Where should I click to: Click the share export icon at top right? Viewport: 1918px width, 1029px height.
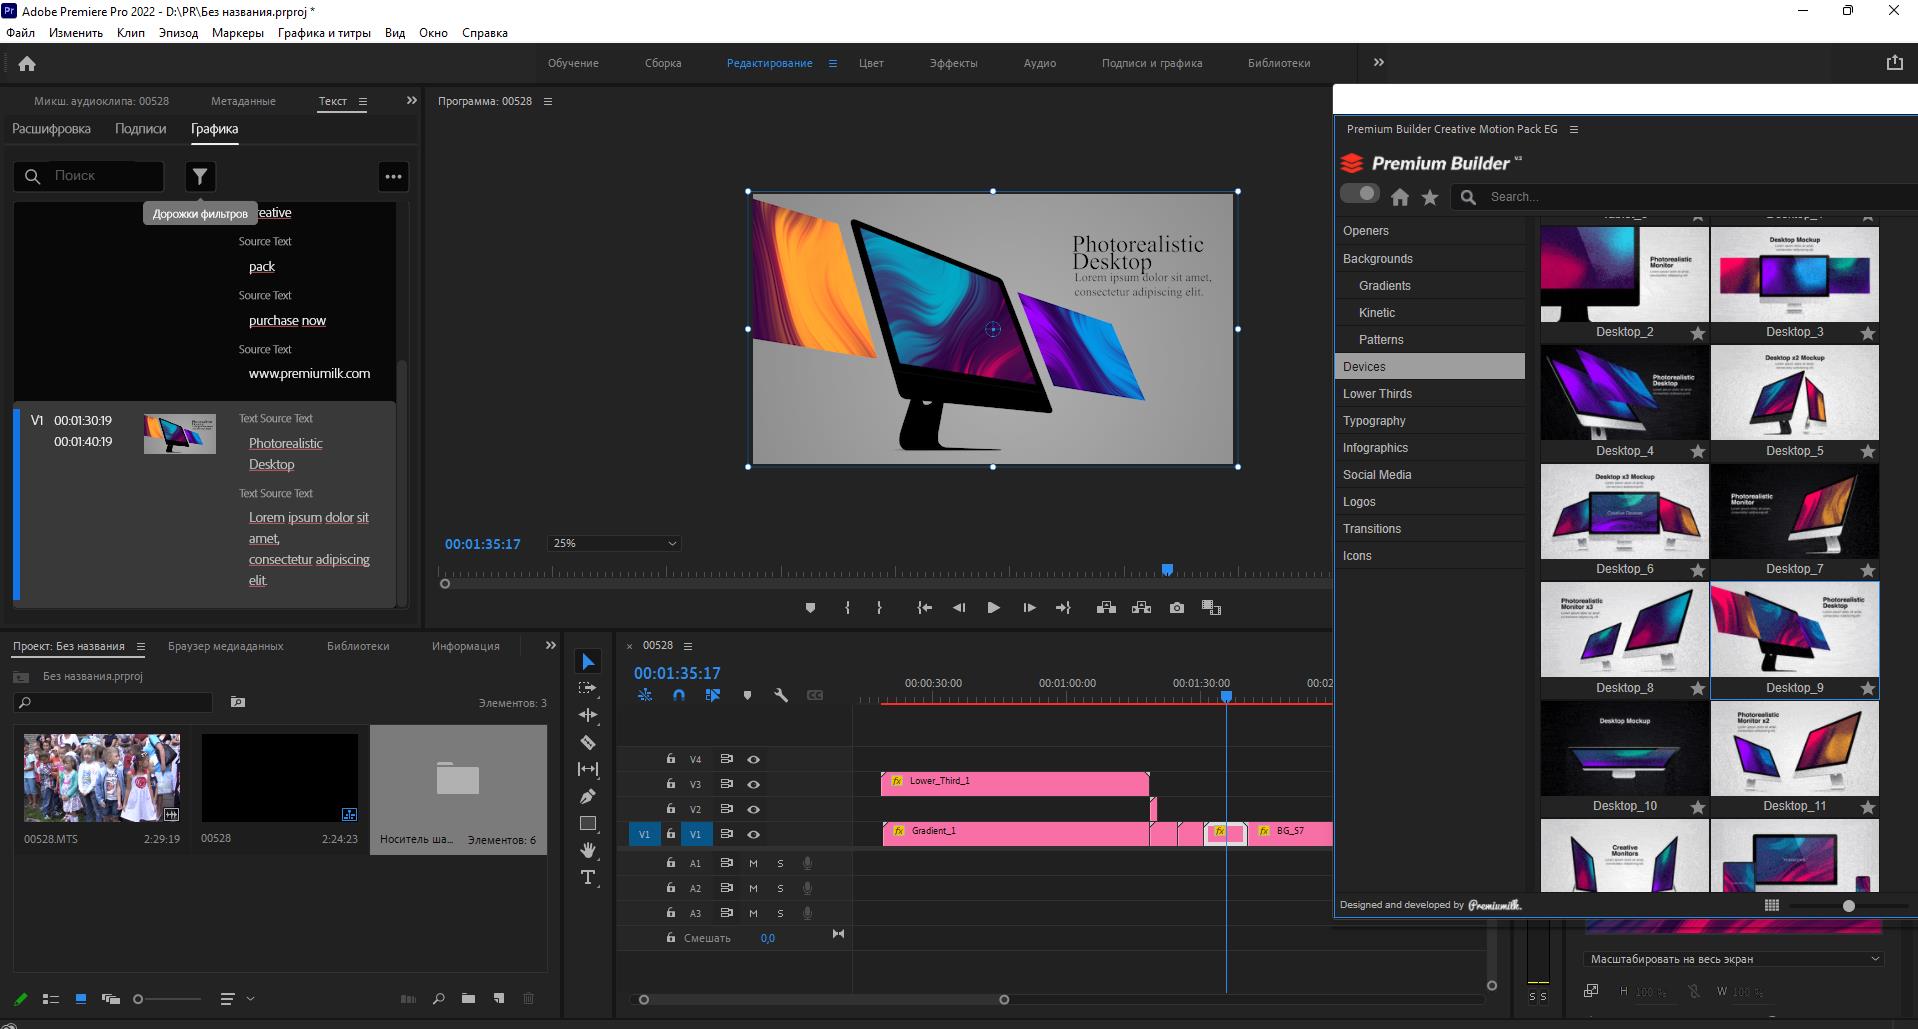(1894, 62)
